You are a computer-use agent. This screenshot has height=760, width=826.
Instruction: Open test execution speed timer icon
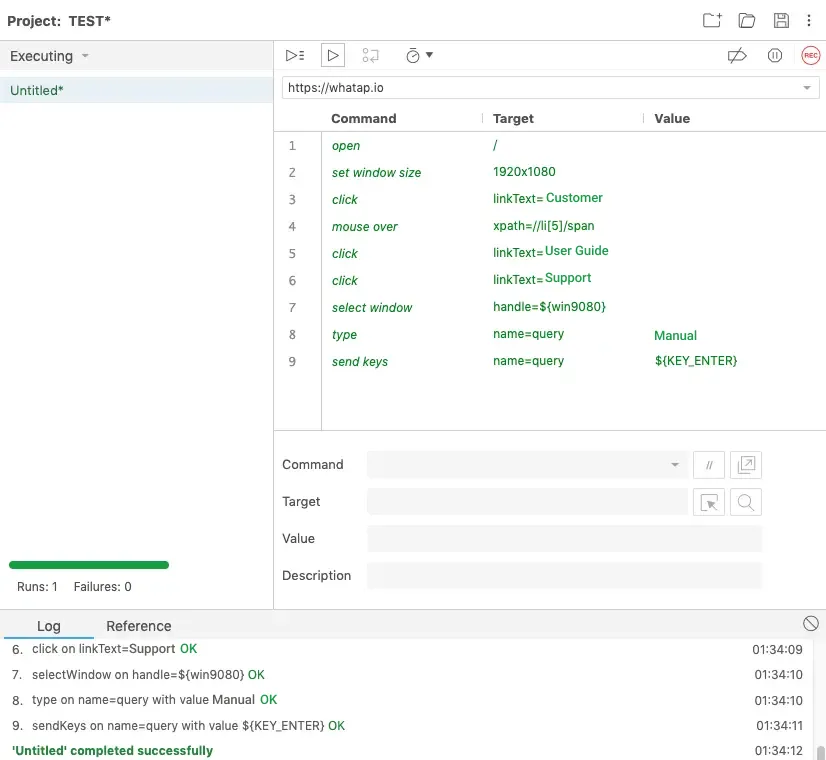(413, 55)
